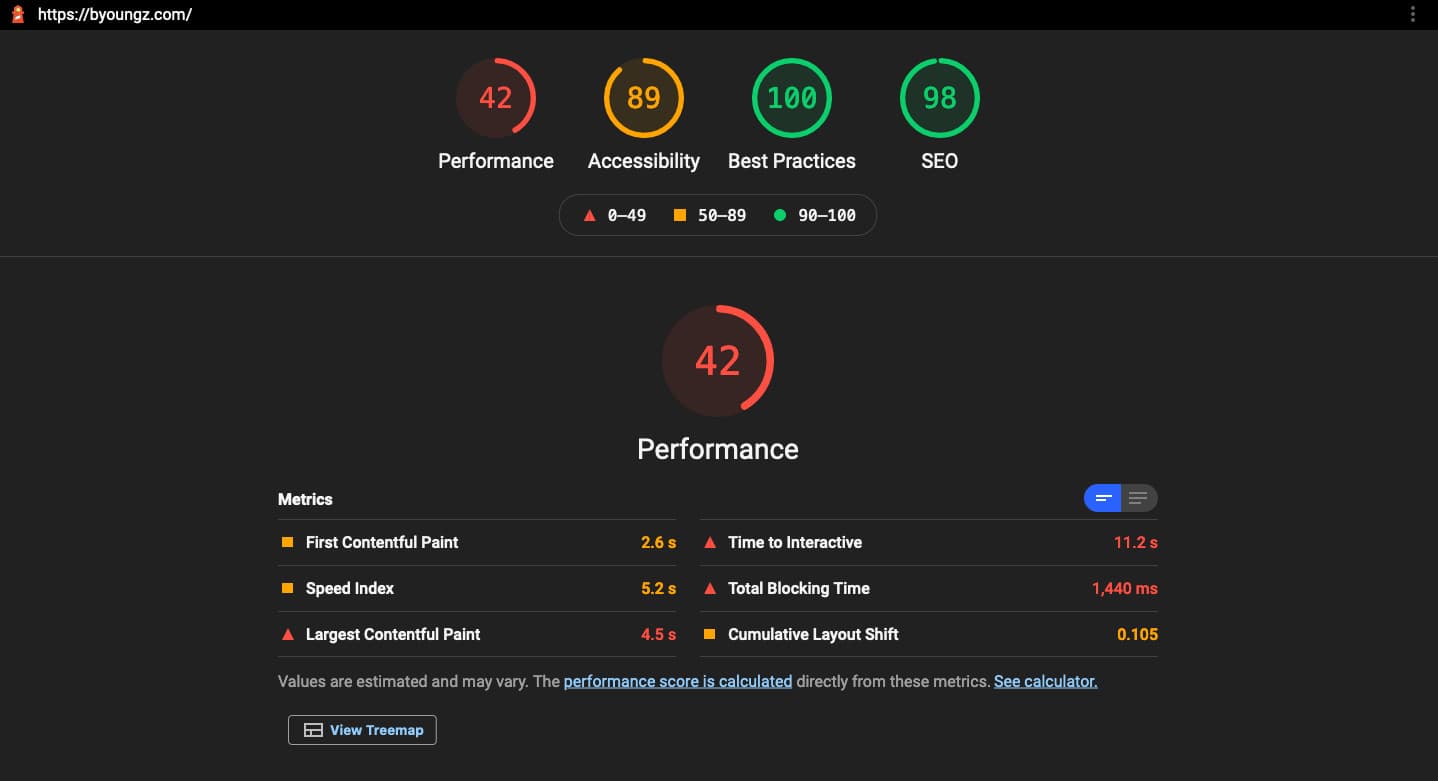Open the three-dot tools menu
The width and height of the screenshot is (1438, 781).
coord(1412,14)
